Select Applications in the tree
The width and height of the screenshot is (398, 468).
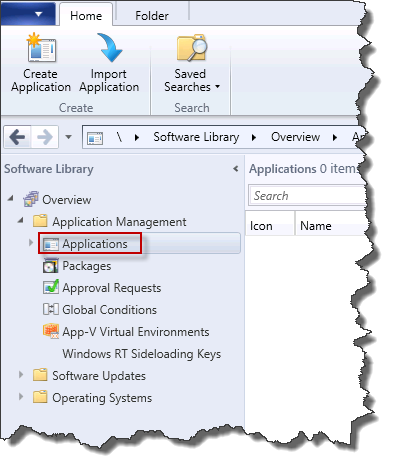click(x=95, y=244)
